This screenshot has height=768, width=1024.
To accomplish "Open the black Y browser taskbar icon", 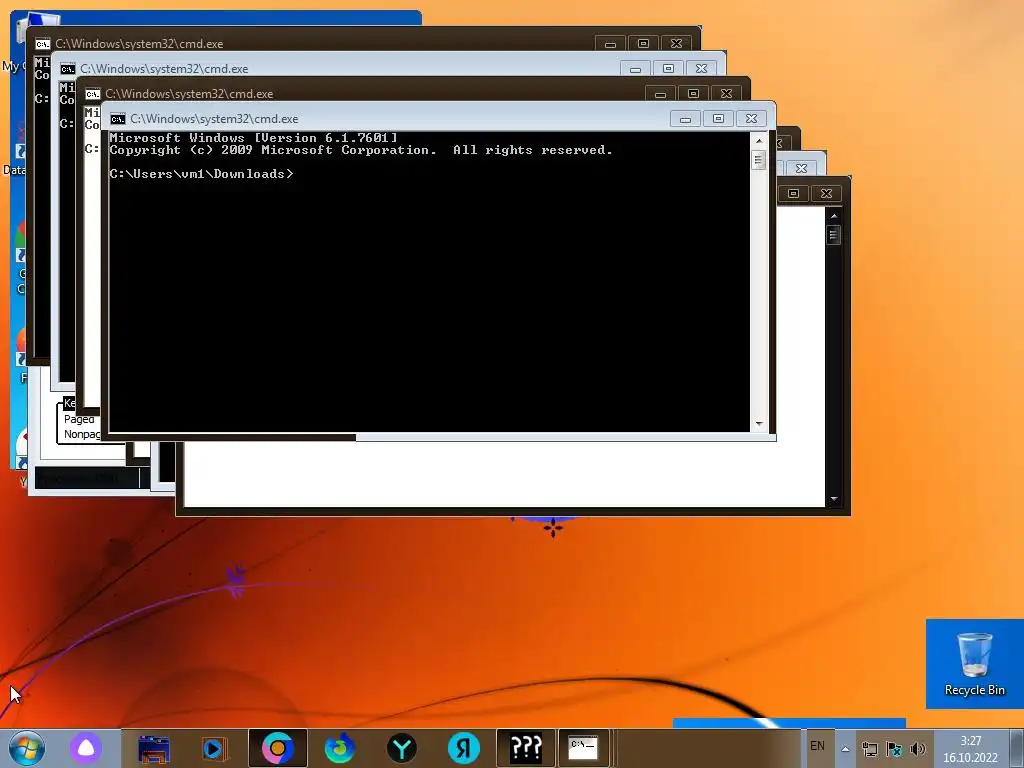I will [402, 748].
